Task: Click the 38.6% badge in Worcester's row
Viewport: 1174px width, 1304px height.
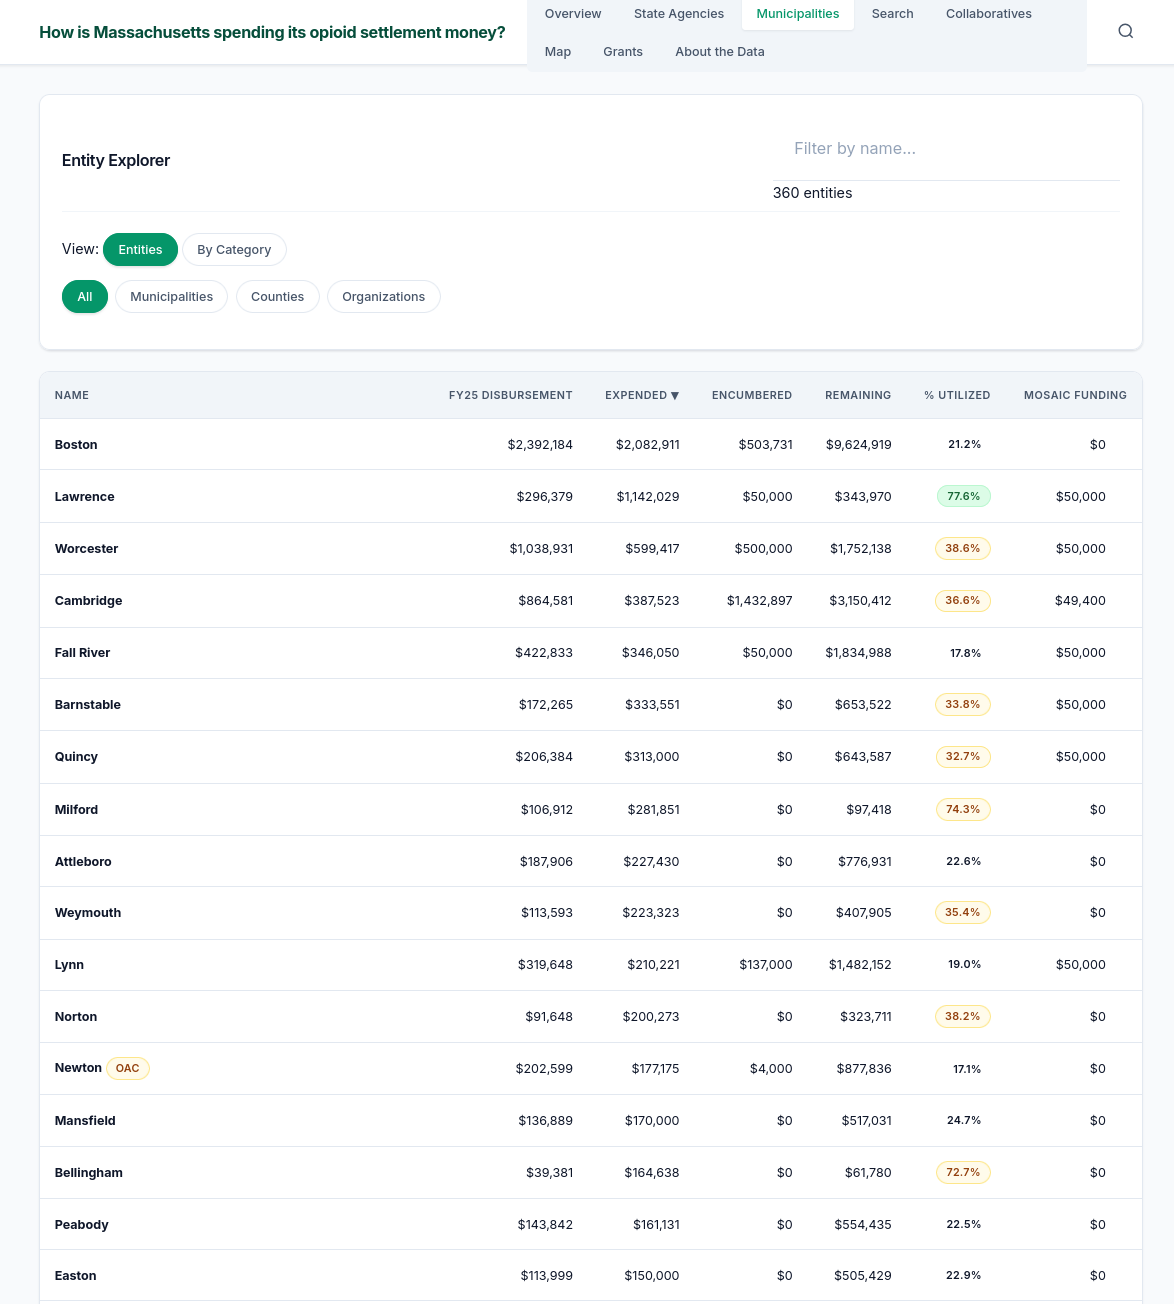Action: tap(962, 548)
